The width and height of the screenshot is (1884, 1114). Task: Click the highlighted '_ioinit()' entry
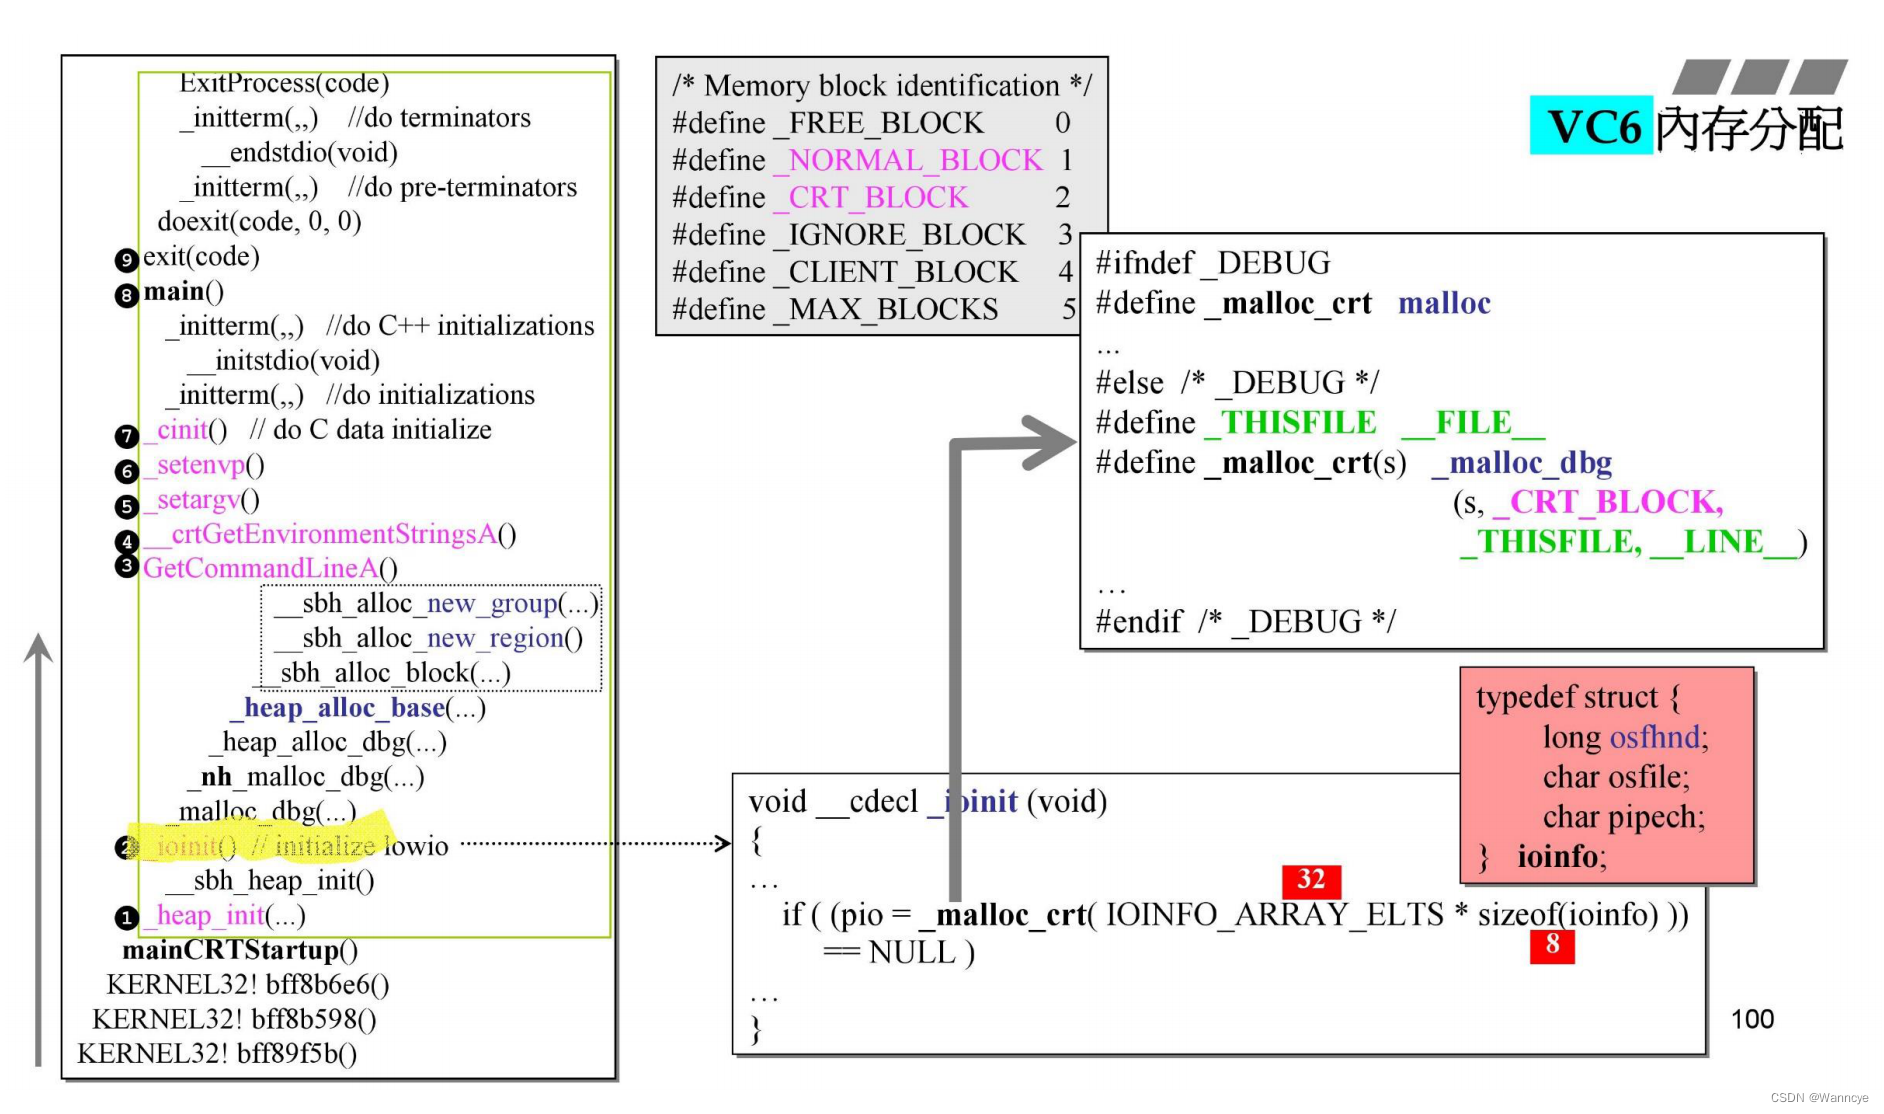tap(190, 846)
